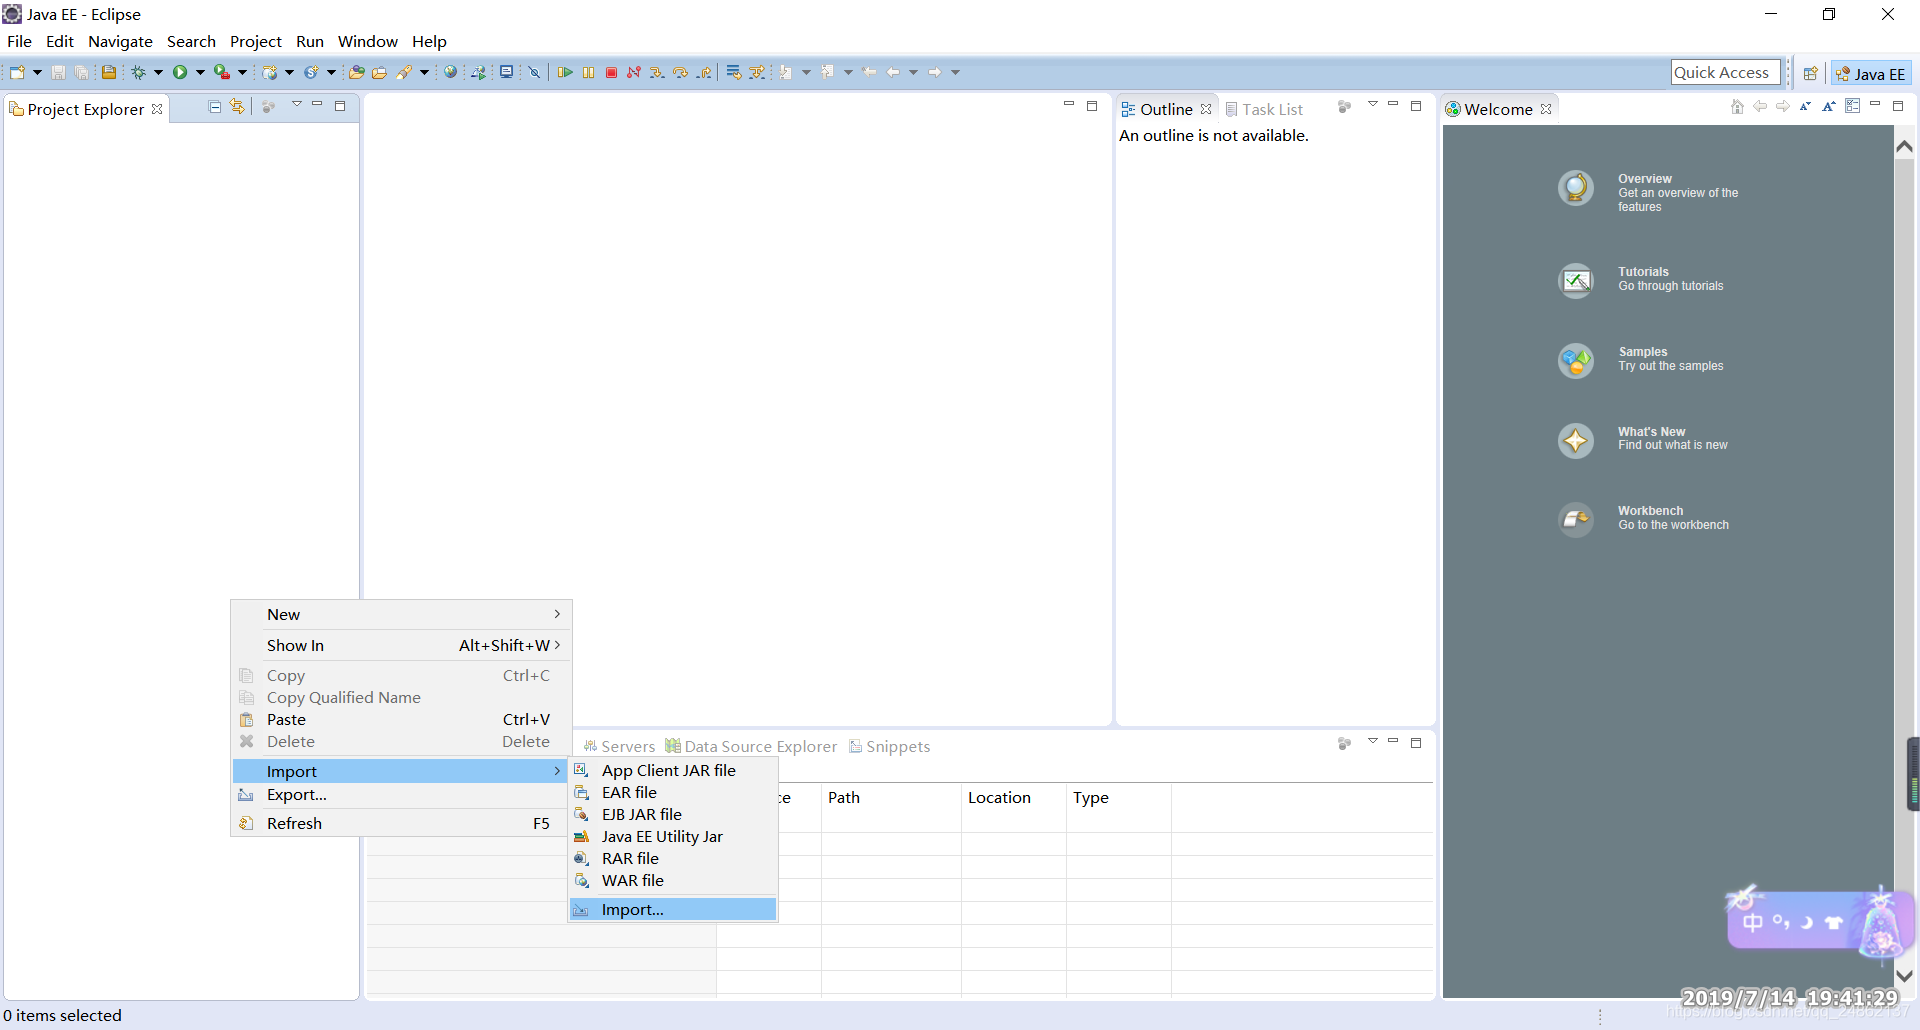Click Customize page icon in Welcome view
The width and height of the screenshot is (1920, 1030).
1852,106
